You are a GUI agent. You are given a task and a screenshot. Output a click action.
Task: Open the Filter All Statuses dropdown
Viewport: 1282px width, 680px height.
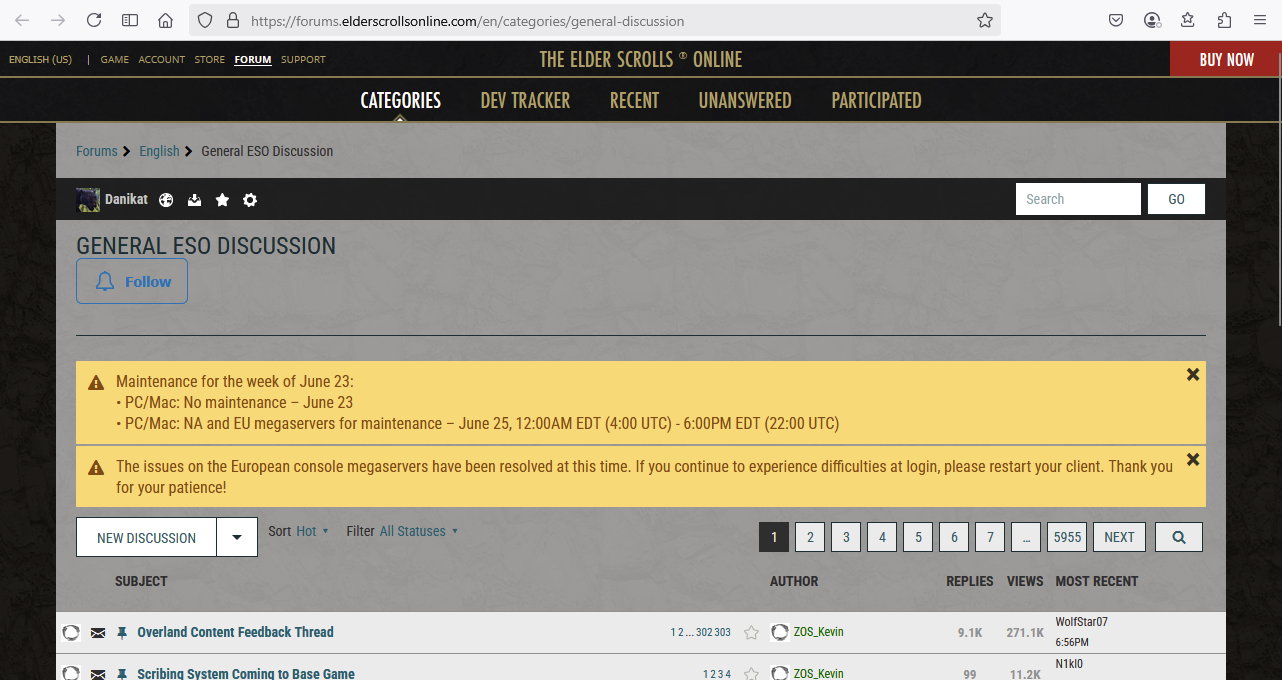[419, 531]
